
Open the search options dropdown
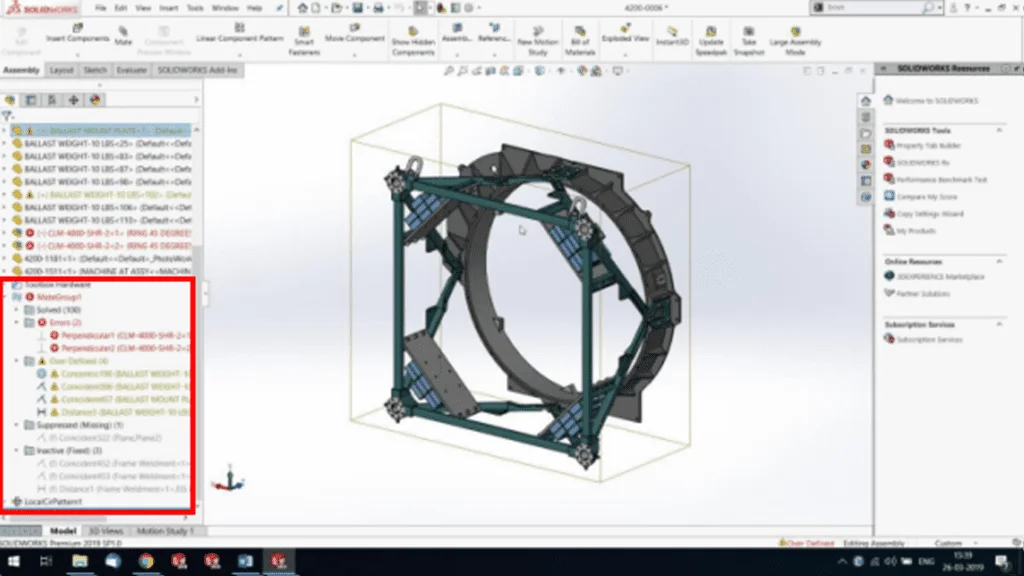(x=939, y=8)
